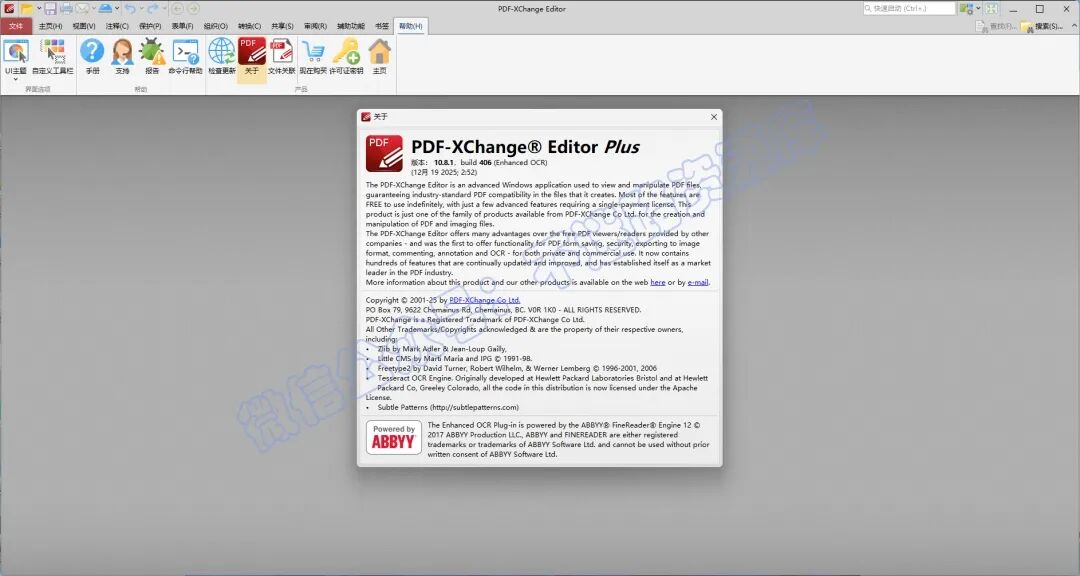Click the navigate forward circle arrow
The image size is (1080, 576).
pos(194,8)
